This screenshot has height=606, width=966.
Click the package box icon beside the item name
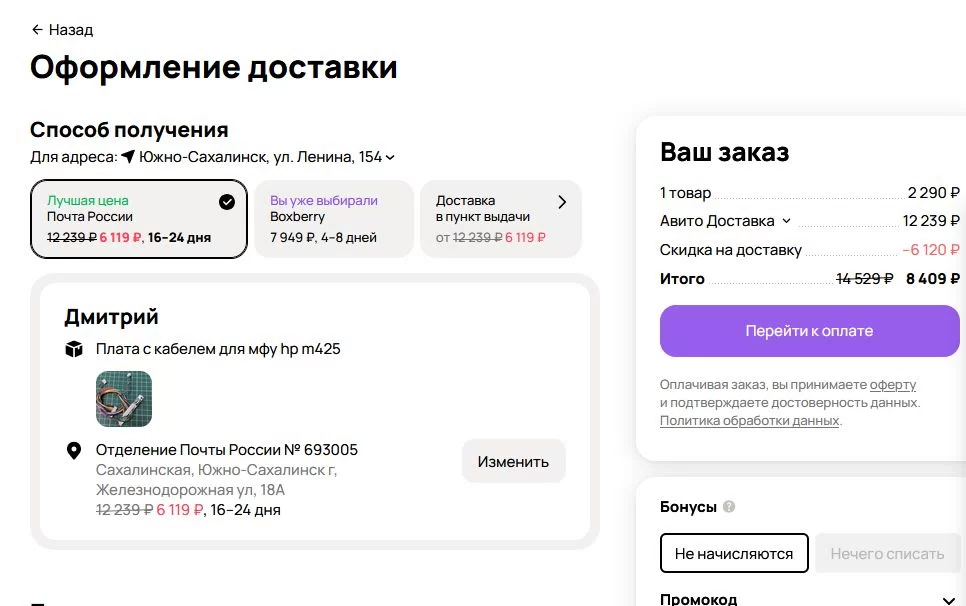(73, 349)
